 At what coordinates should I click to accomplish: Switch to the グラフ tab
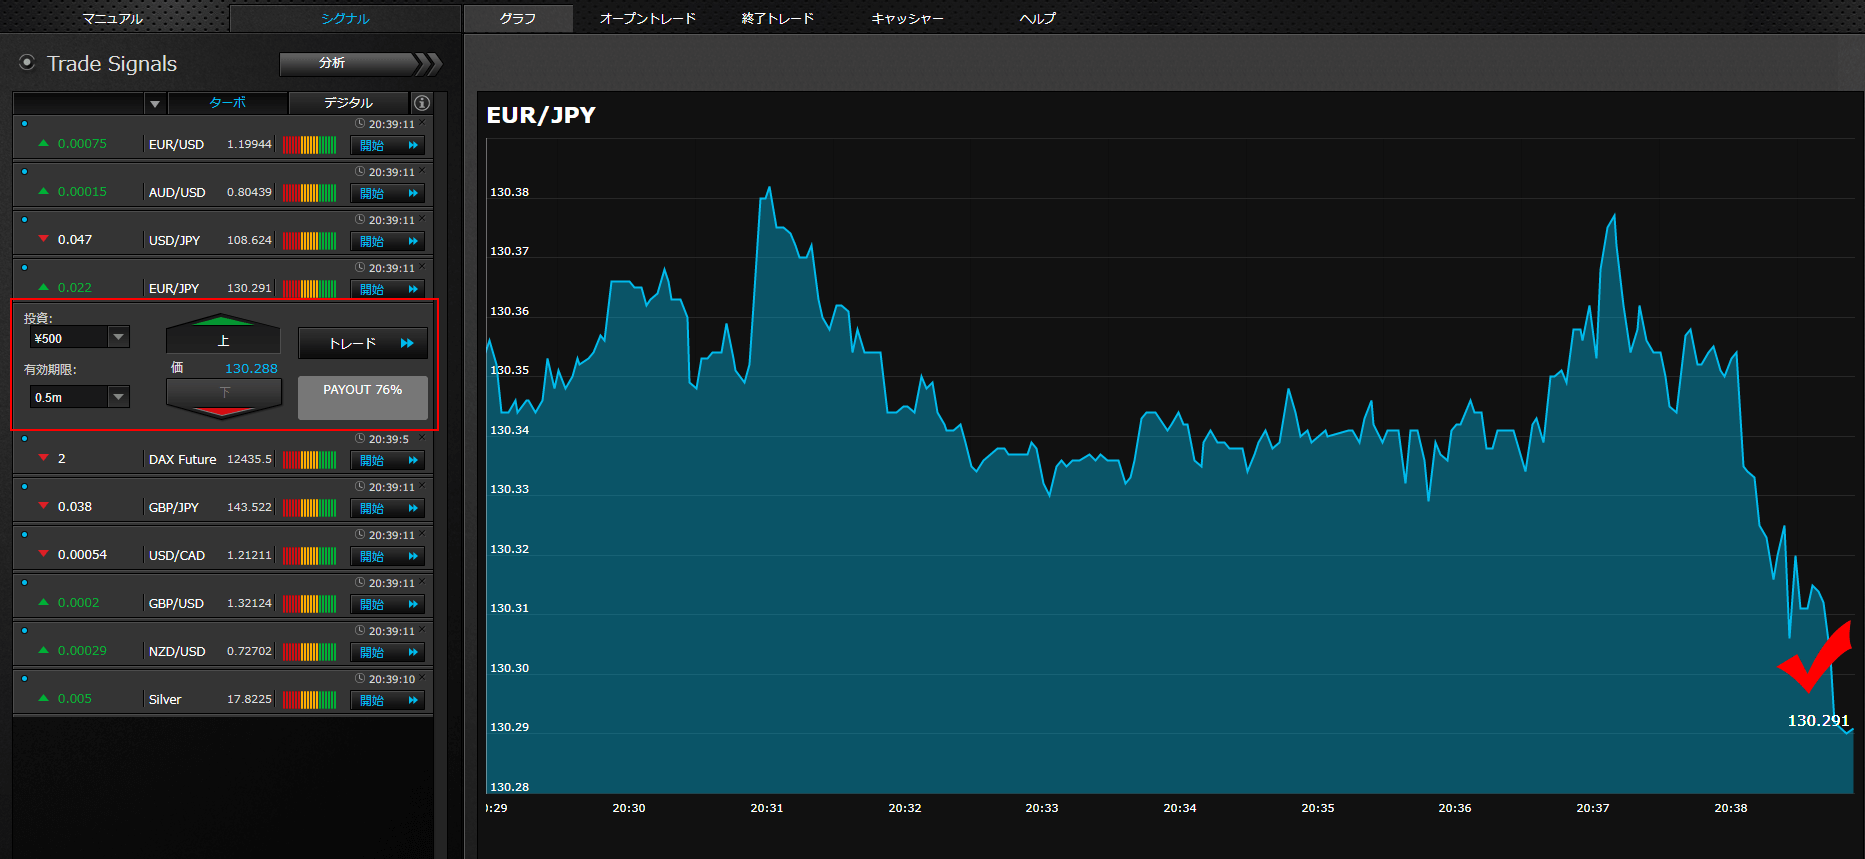coord(518,18)
